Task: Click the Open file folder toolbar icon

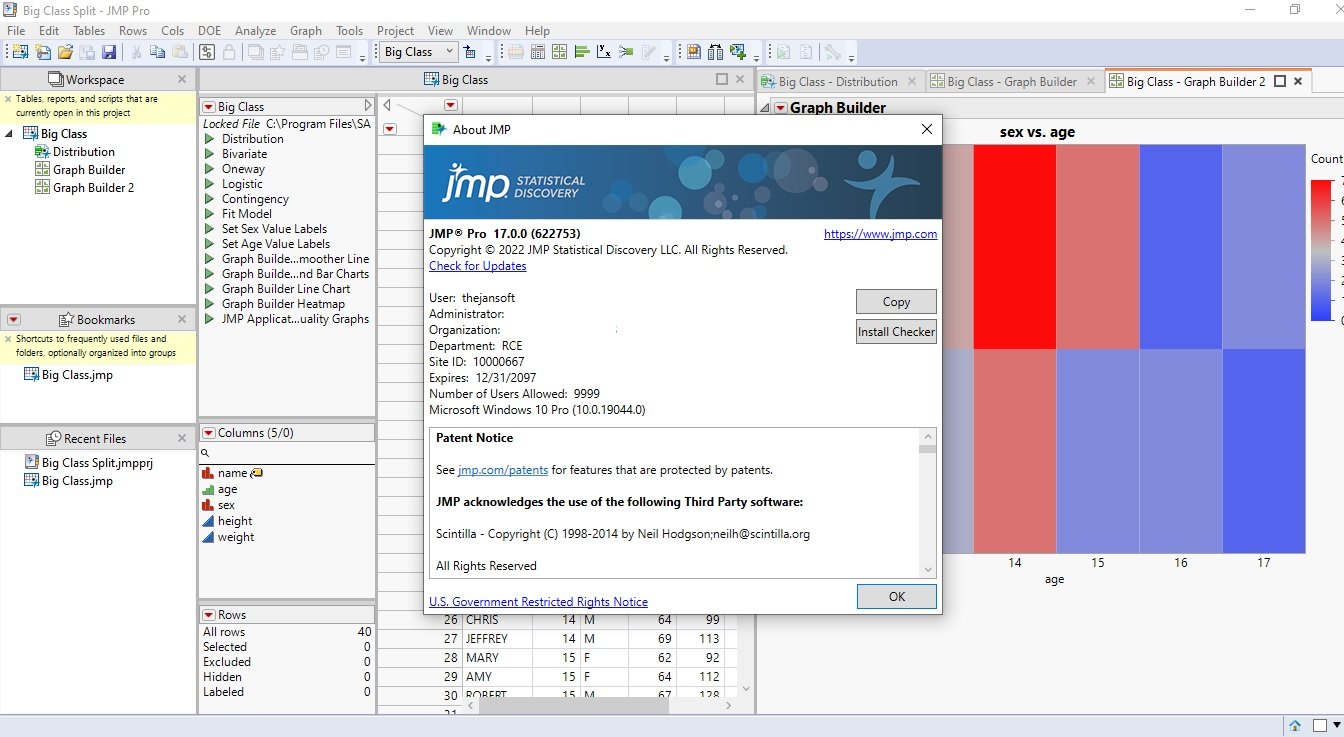Action: (x=65, y=52)
